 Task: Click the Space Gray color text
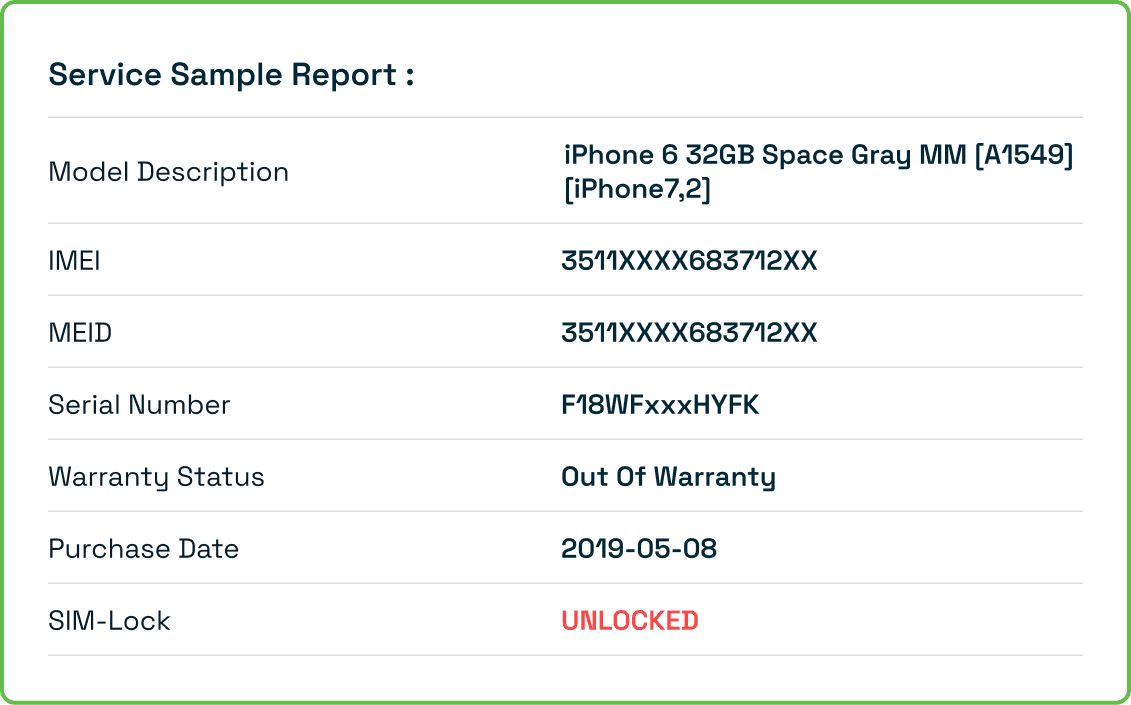[840, 156]
